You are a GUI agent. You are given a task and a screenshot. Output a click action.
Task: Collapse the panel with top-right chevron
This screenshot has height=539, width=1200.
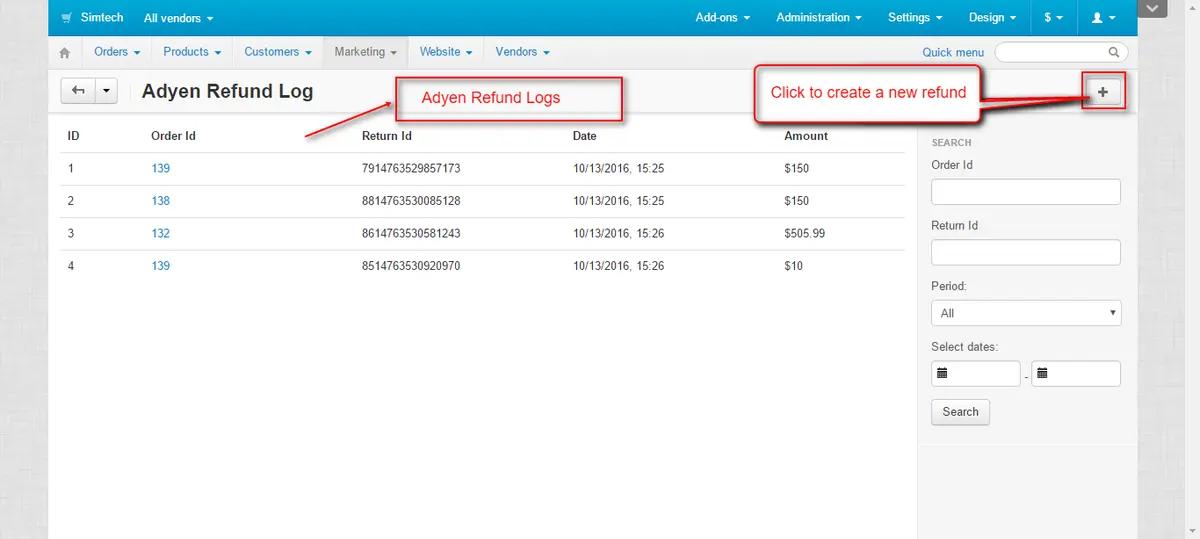[1153, 9]
